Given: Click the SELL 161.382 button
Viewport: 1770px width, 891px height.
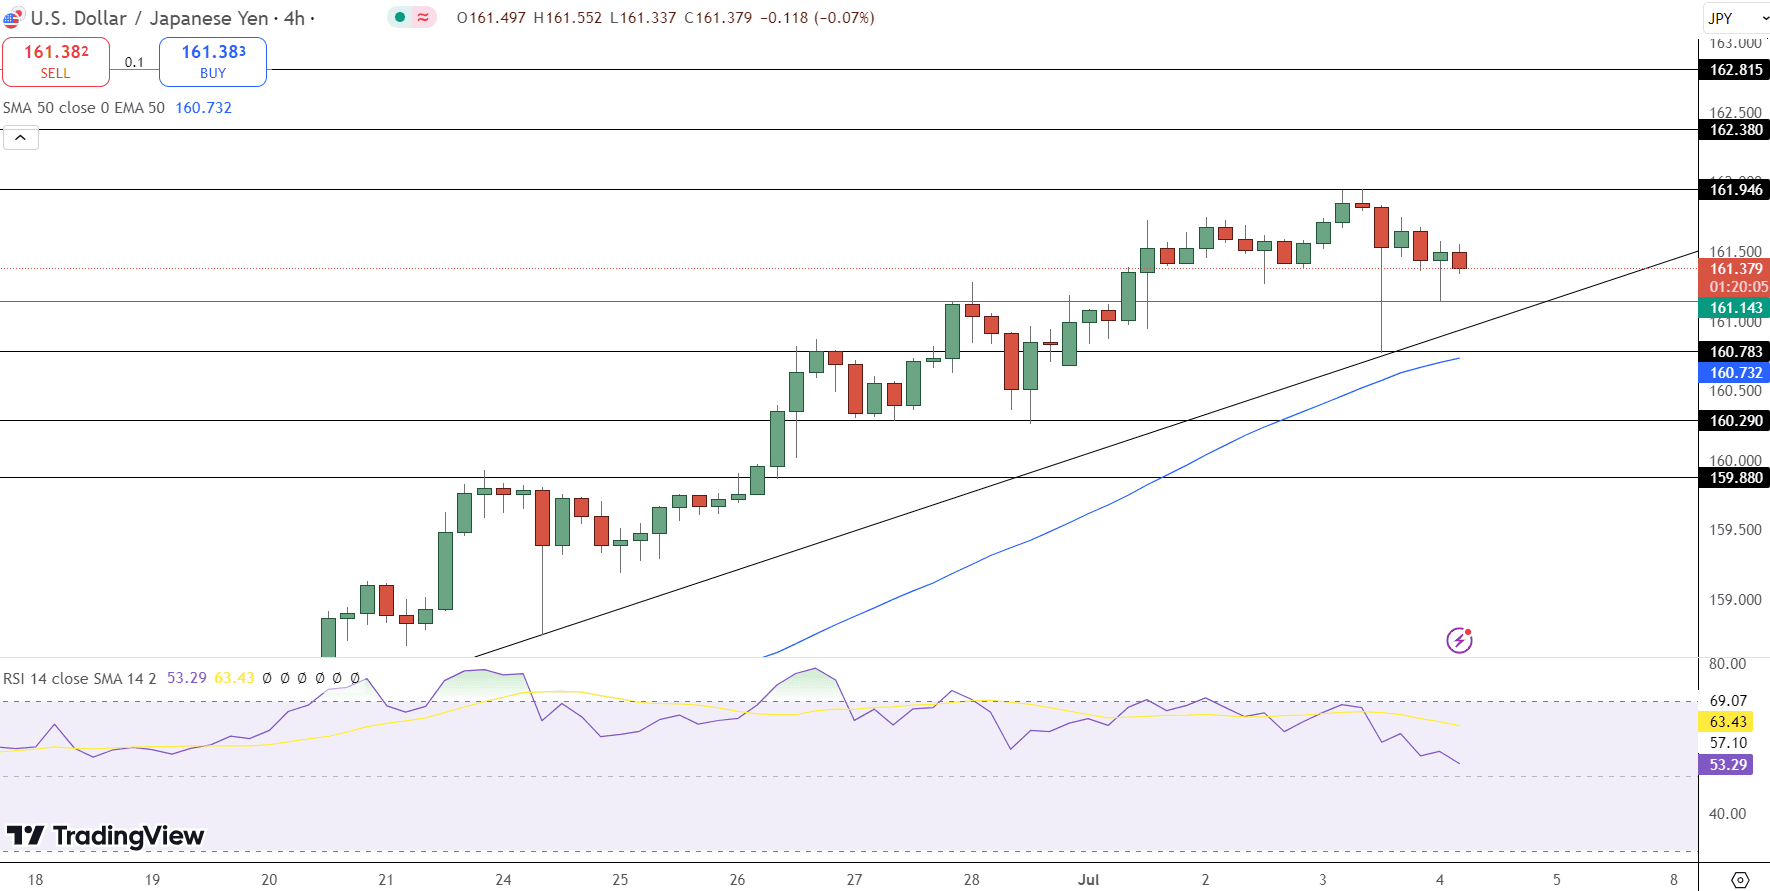Looking at the screenshot, I should point(56,62).
